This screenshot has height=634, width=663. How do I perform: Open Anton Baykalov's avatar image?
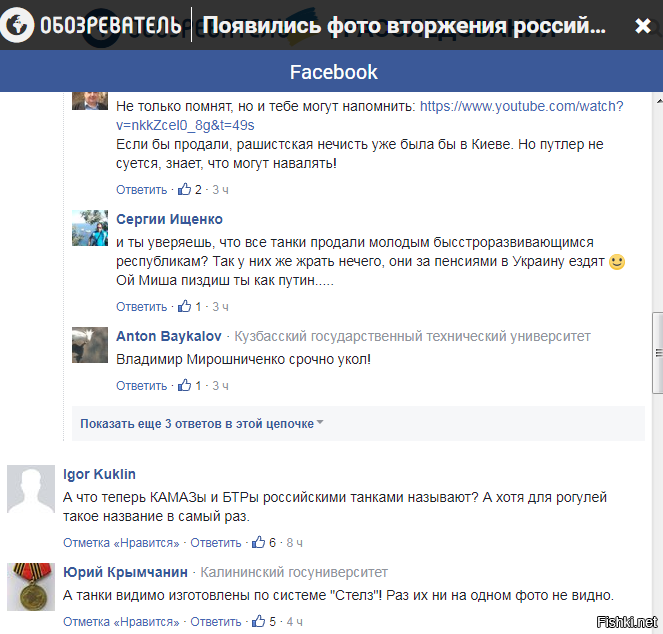pos(90,345)
